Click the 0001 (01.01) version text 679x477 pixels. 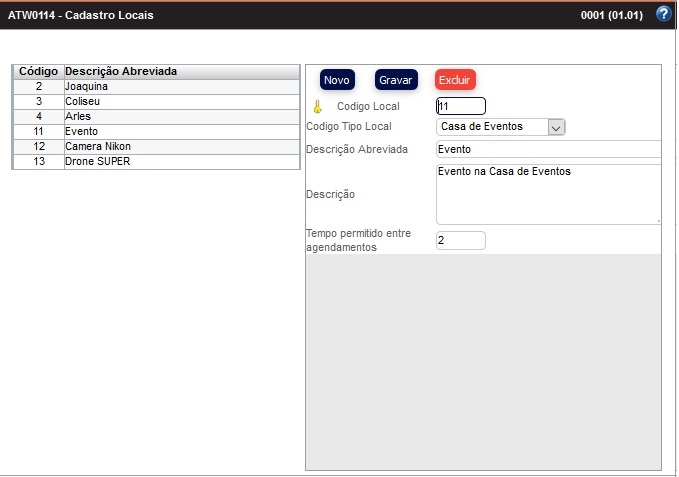click(612, 15)
